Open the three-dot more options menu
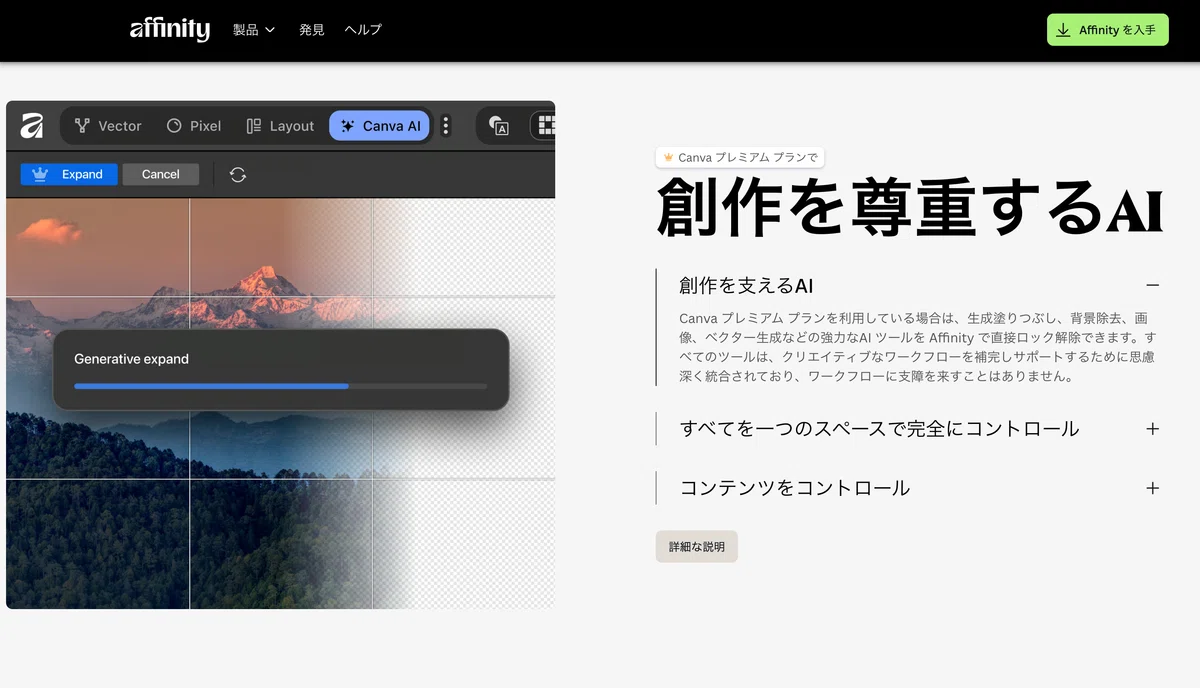Viewport: 1200px width, 688px height. click(x=446, y=126)
